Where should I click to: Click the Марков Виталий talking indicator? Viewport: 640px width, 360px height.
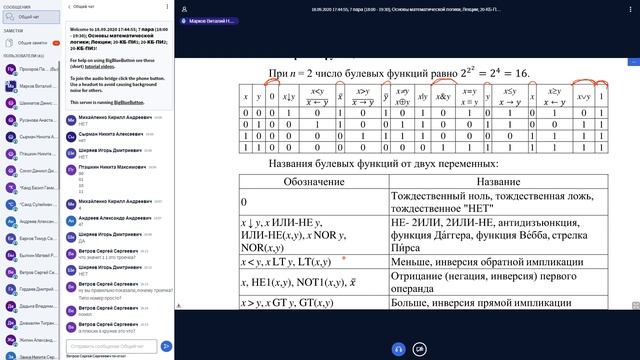click(x=209, y=21)
